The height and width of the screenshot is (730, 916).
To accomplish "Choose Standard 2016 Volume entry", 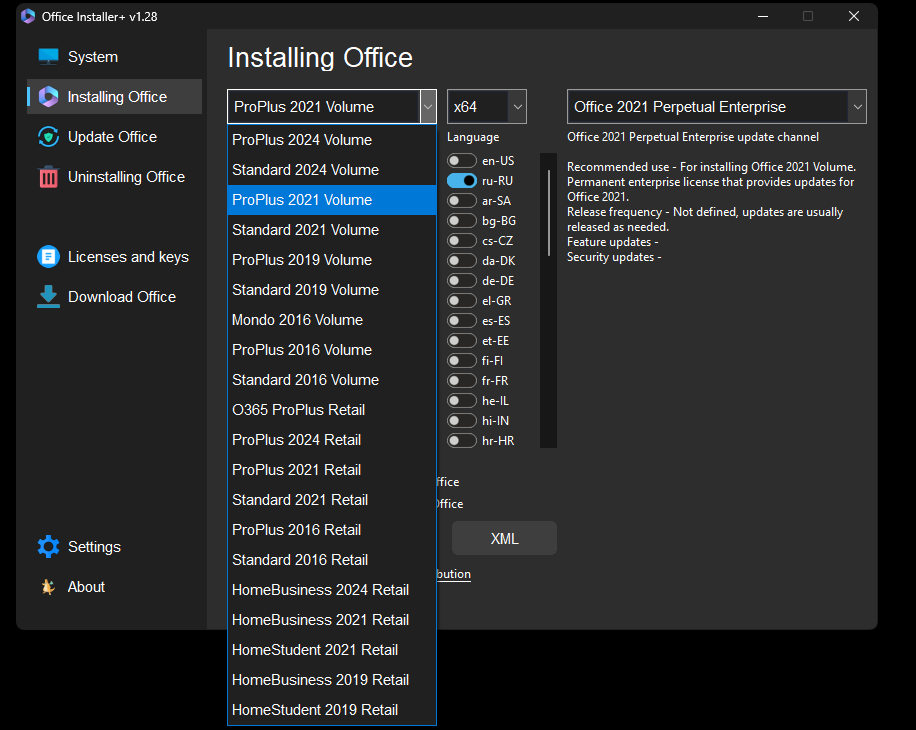I will [x=332, y=380].
